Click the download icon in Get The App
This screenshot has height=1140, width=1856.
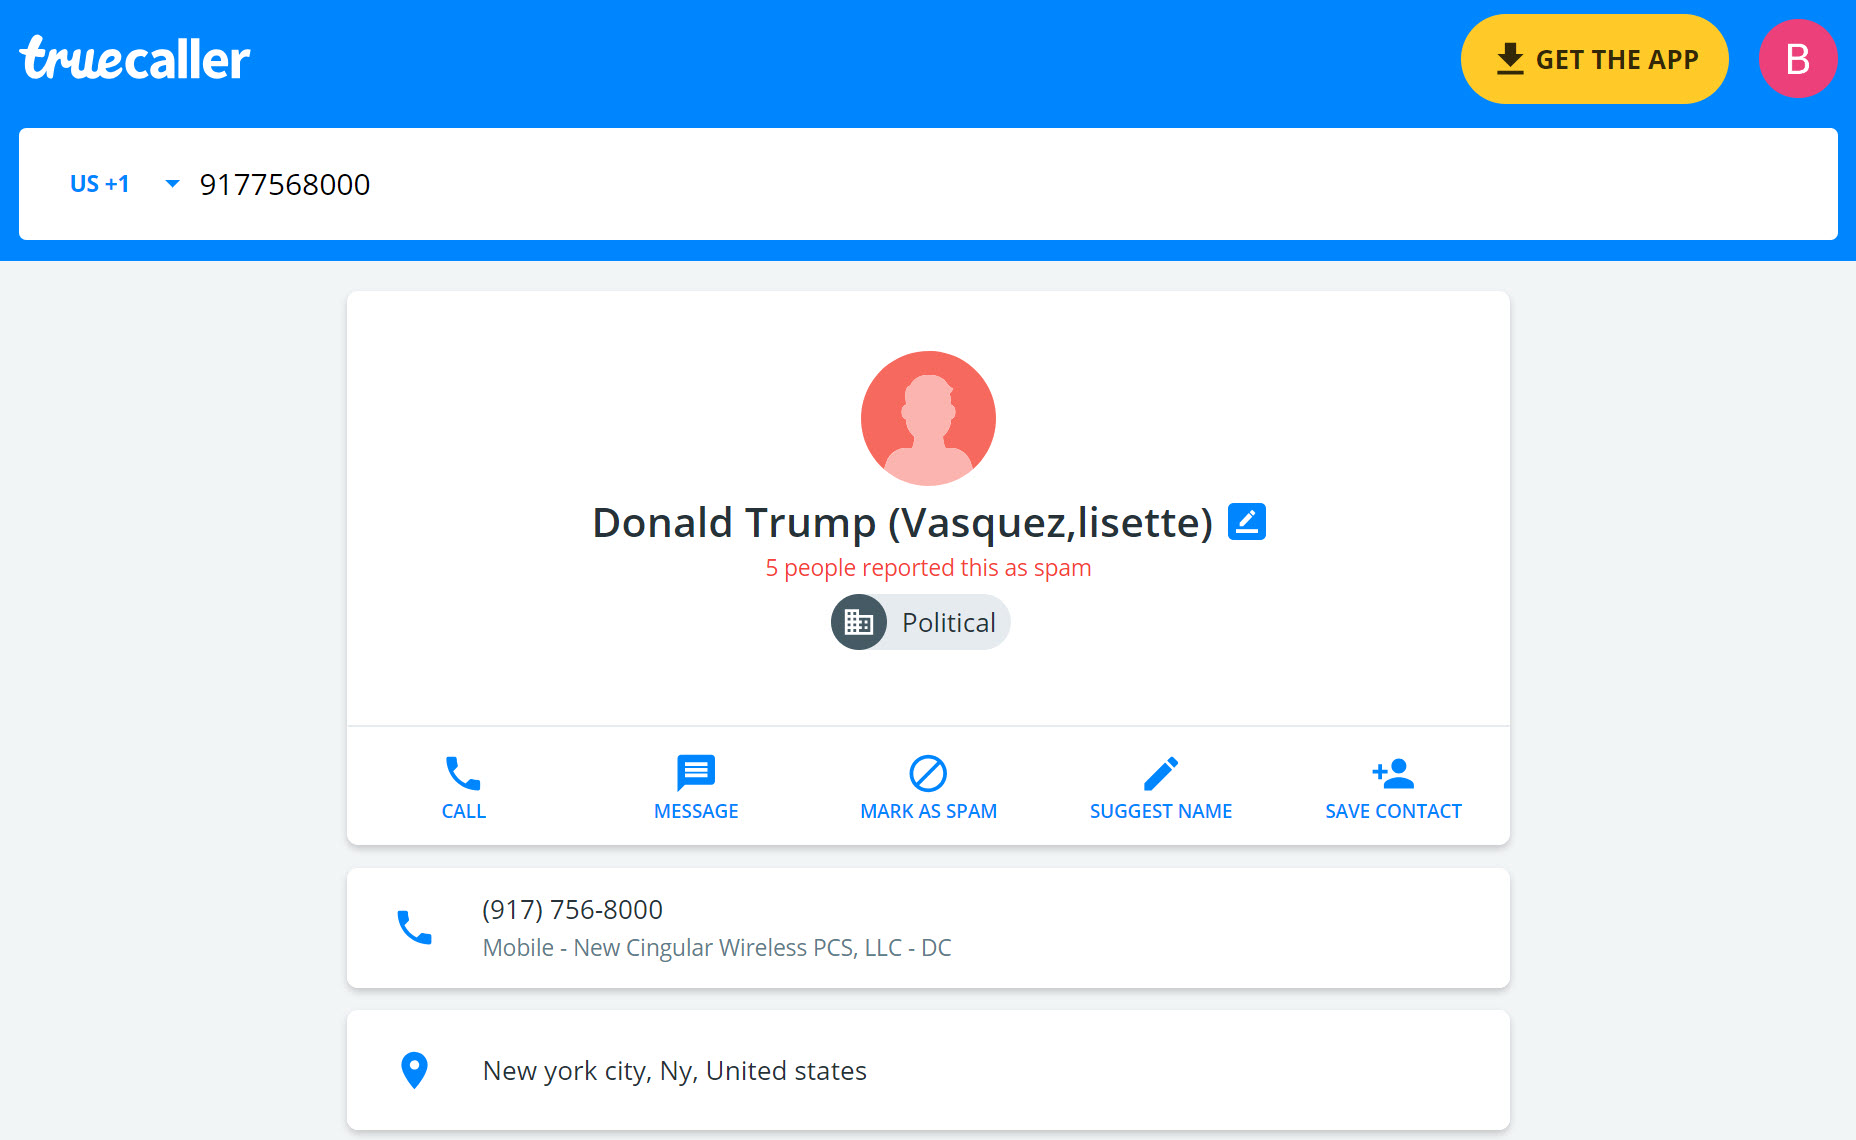tap(1510, 59)
